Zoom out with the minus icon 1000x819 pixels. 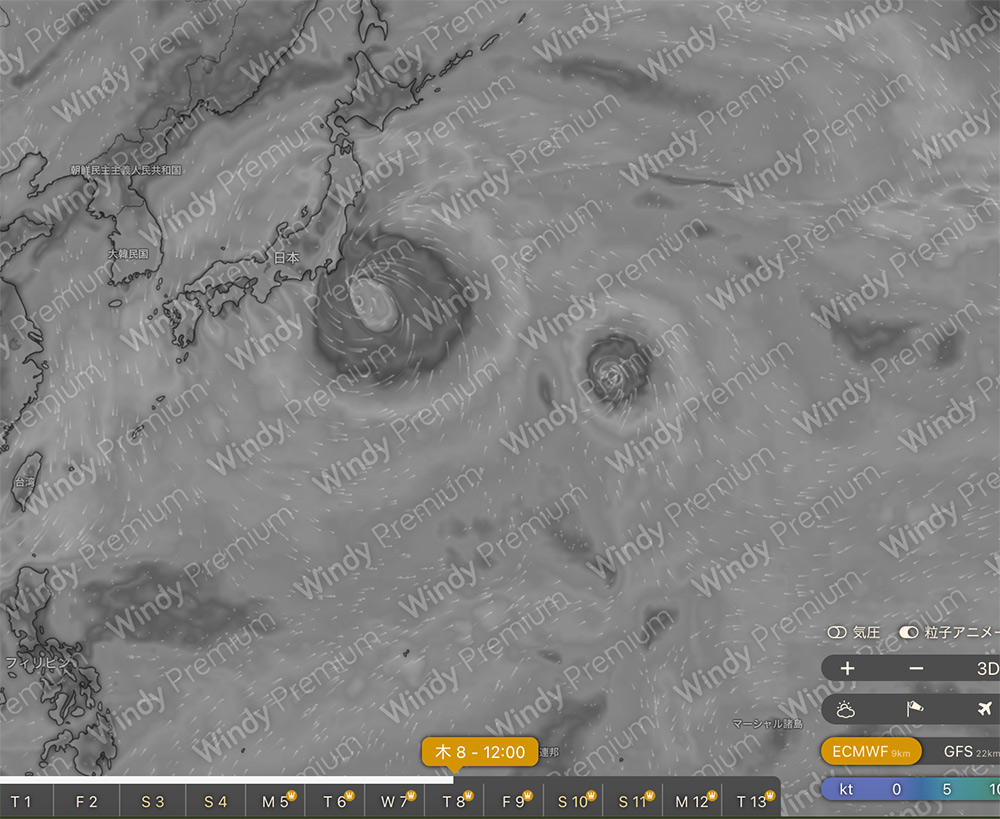click(x=916, y=668)
